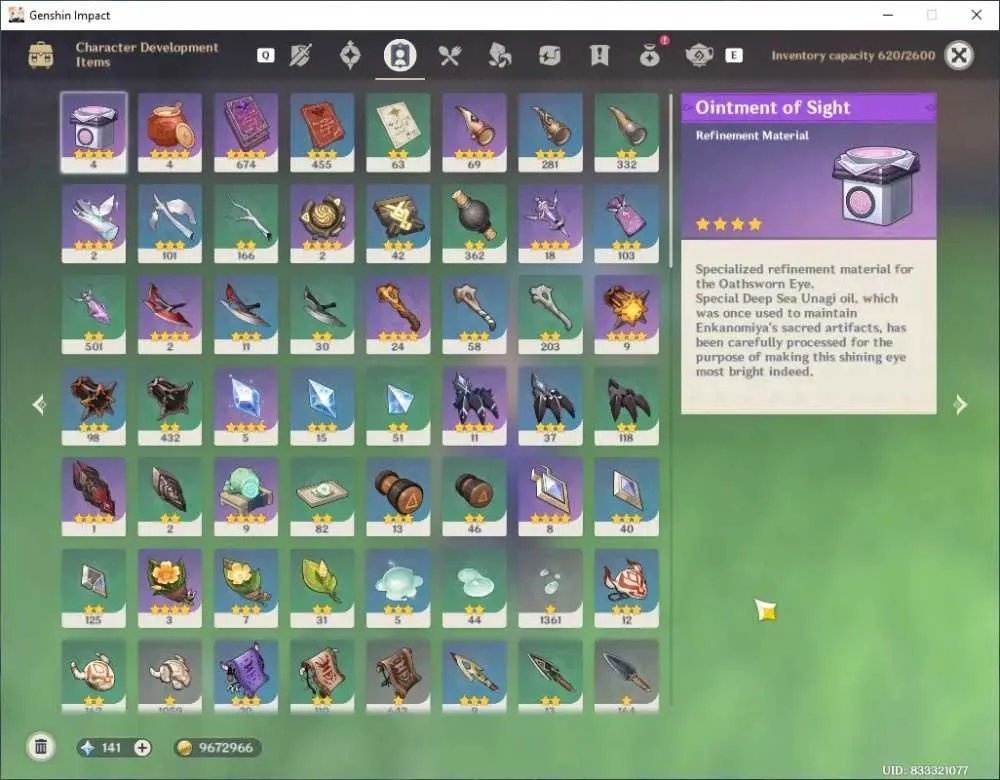Screen dimensions: 1000x780
Task: Open the Artifacts inventory tab
Action: click(x=350, y=55)
